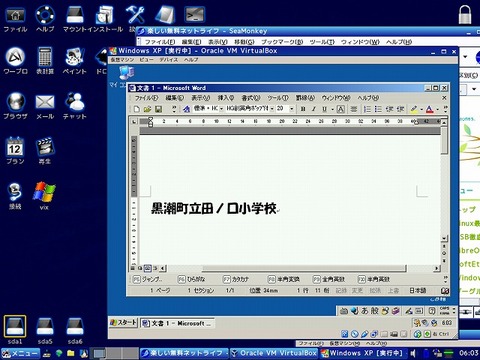Click the VirtualBox USB pen status icon

click(x=364, y=334)
